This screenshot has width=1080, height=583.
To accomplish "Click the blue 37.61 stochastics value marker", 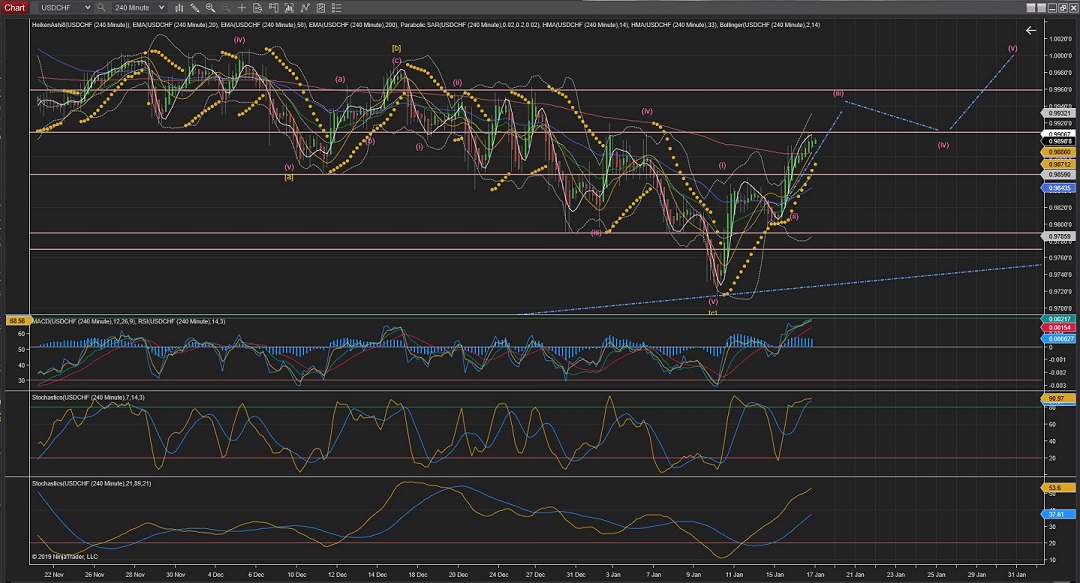I will pyautogui.click(x=1056, y=514).
